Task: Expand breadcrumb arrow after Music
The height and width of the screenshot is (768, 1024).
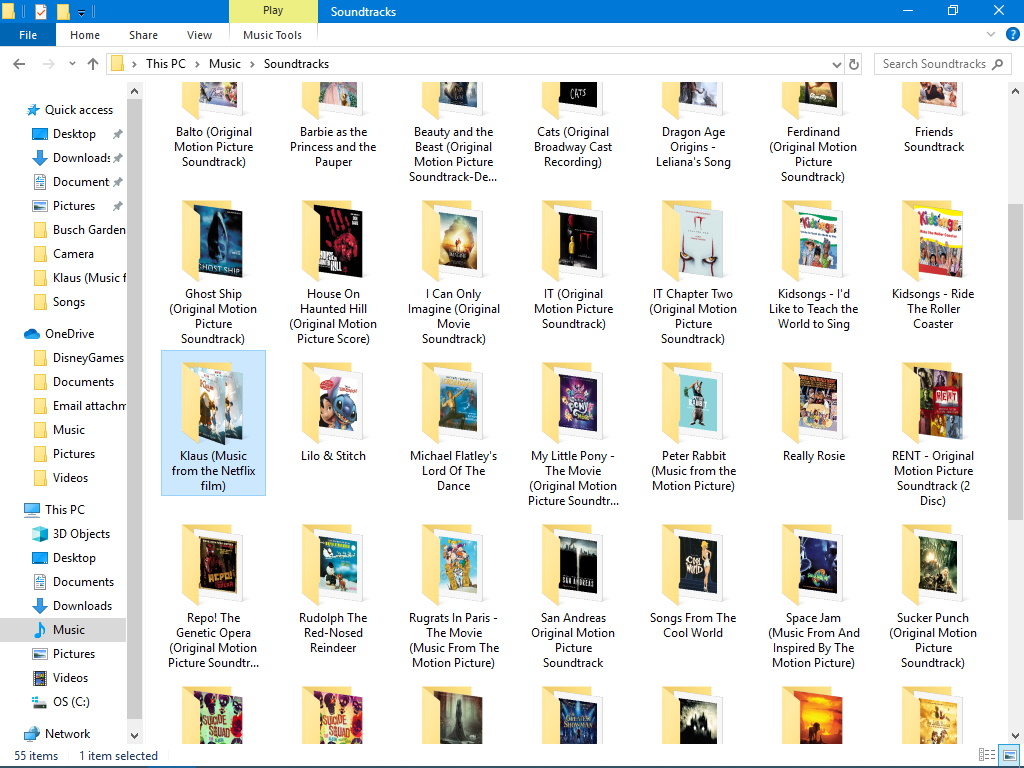Action: (x=252, y=64)
